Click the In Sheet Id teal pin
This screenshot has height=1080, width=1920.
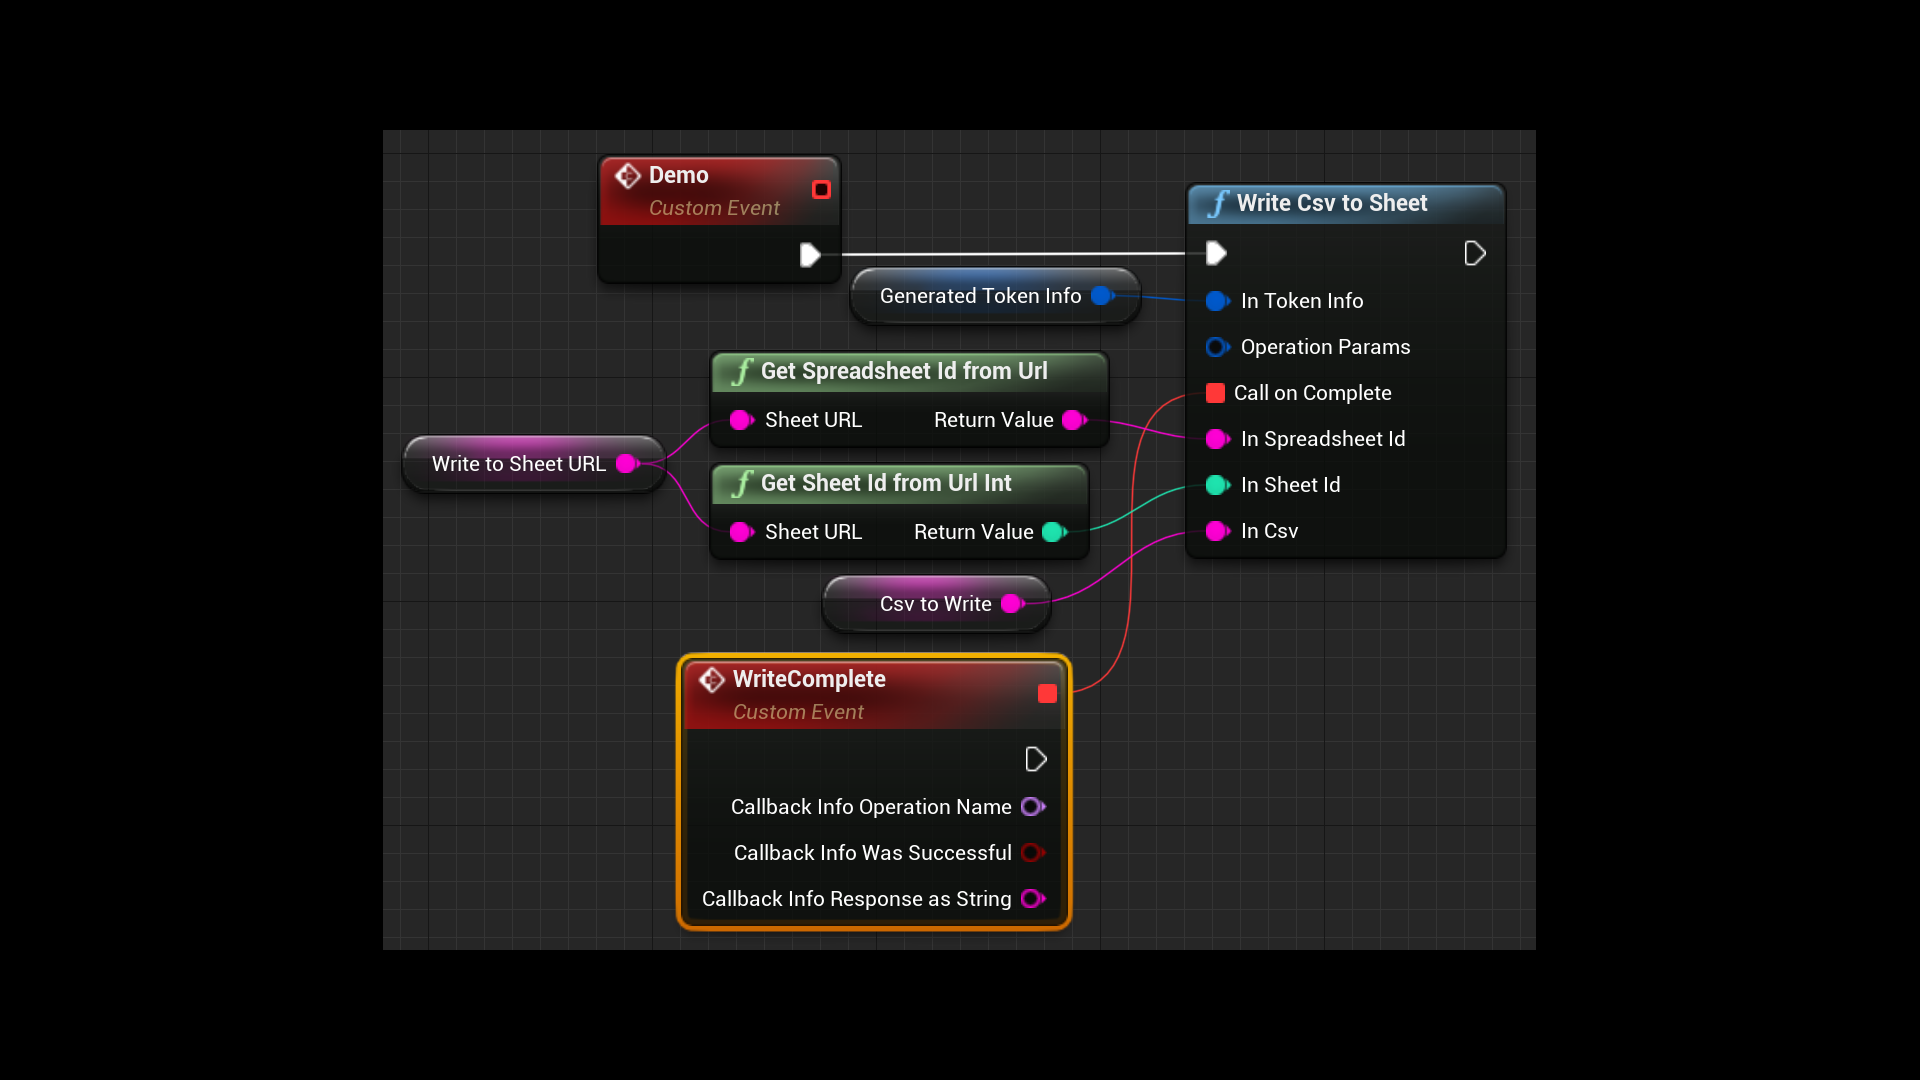coord(1216,485)
